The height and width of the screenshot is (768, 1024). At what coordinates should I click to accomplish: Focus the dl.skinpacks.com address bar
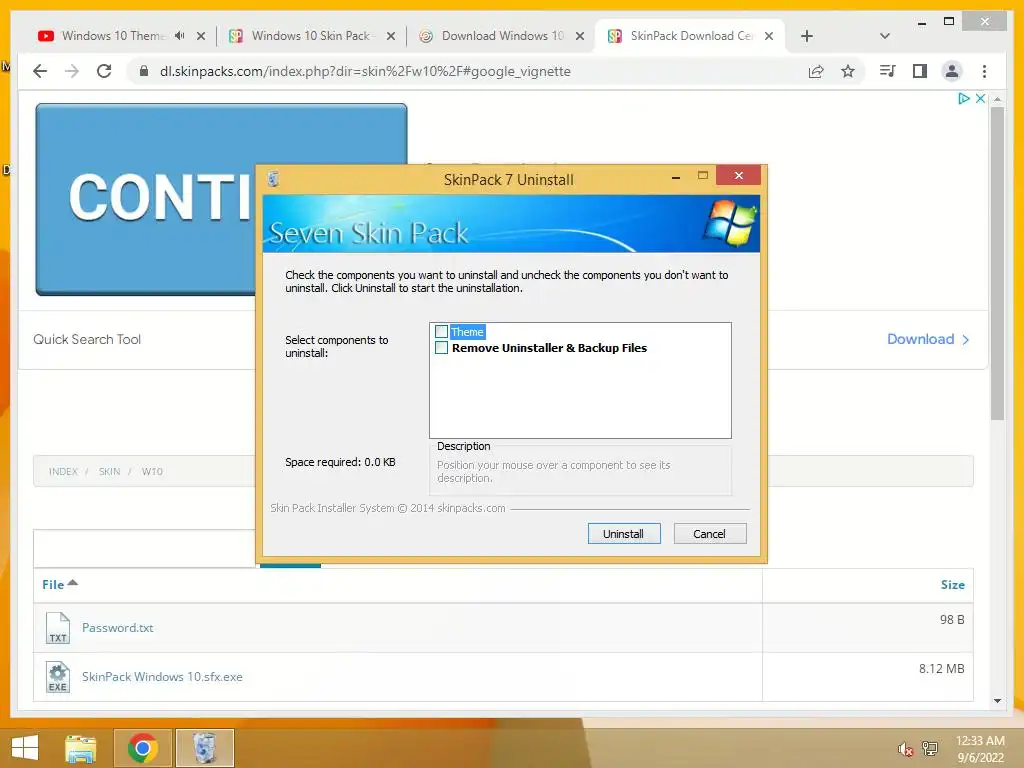pos(366,71)
